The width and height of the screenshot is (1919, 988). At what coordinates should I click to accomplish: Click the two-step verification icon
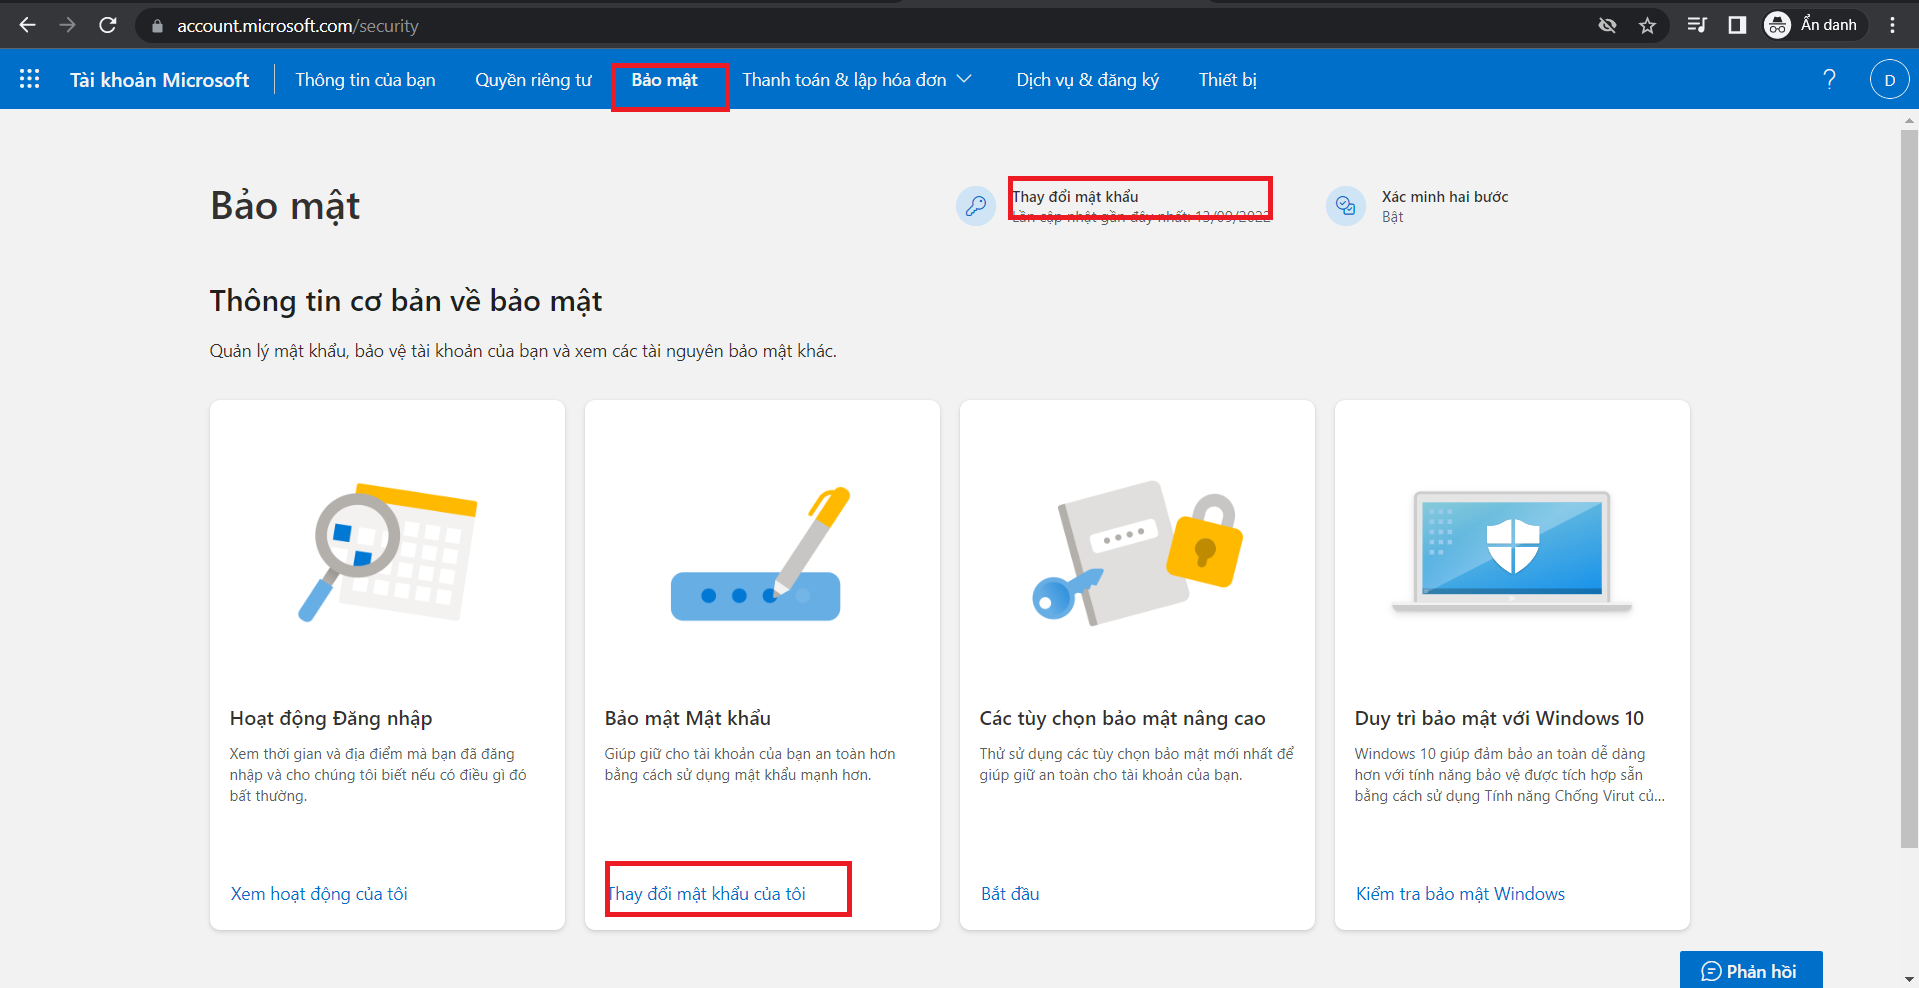pyautogui.click(x=1345, y=206)
